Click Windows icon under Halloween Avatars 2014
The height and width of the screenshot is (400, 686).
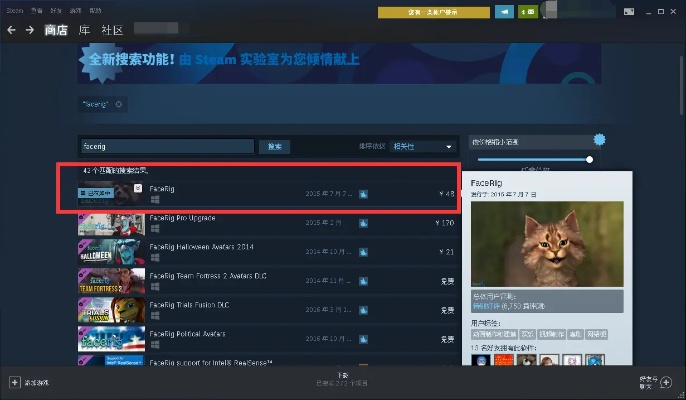click(x=154, y=257)
